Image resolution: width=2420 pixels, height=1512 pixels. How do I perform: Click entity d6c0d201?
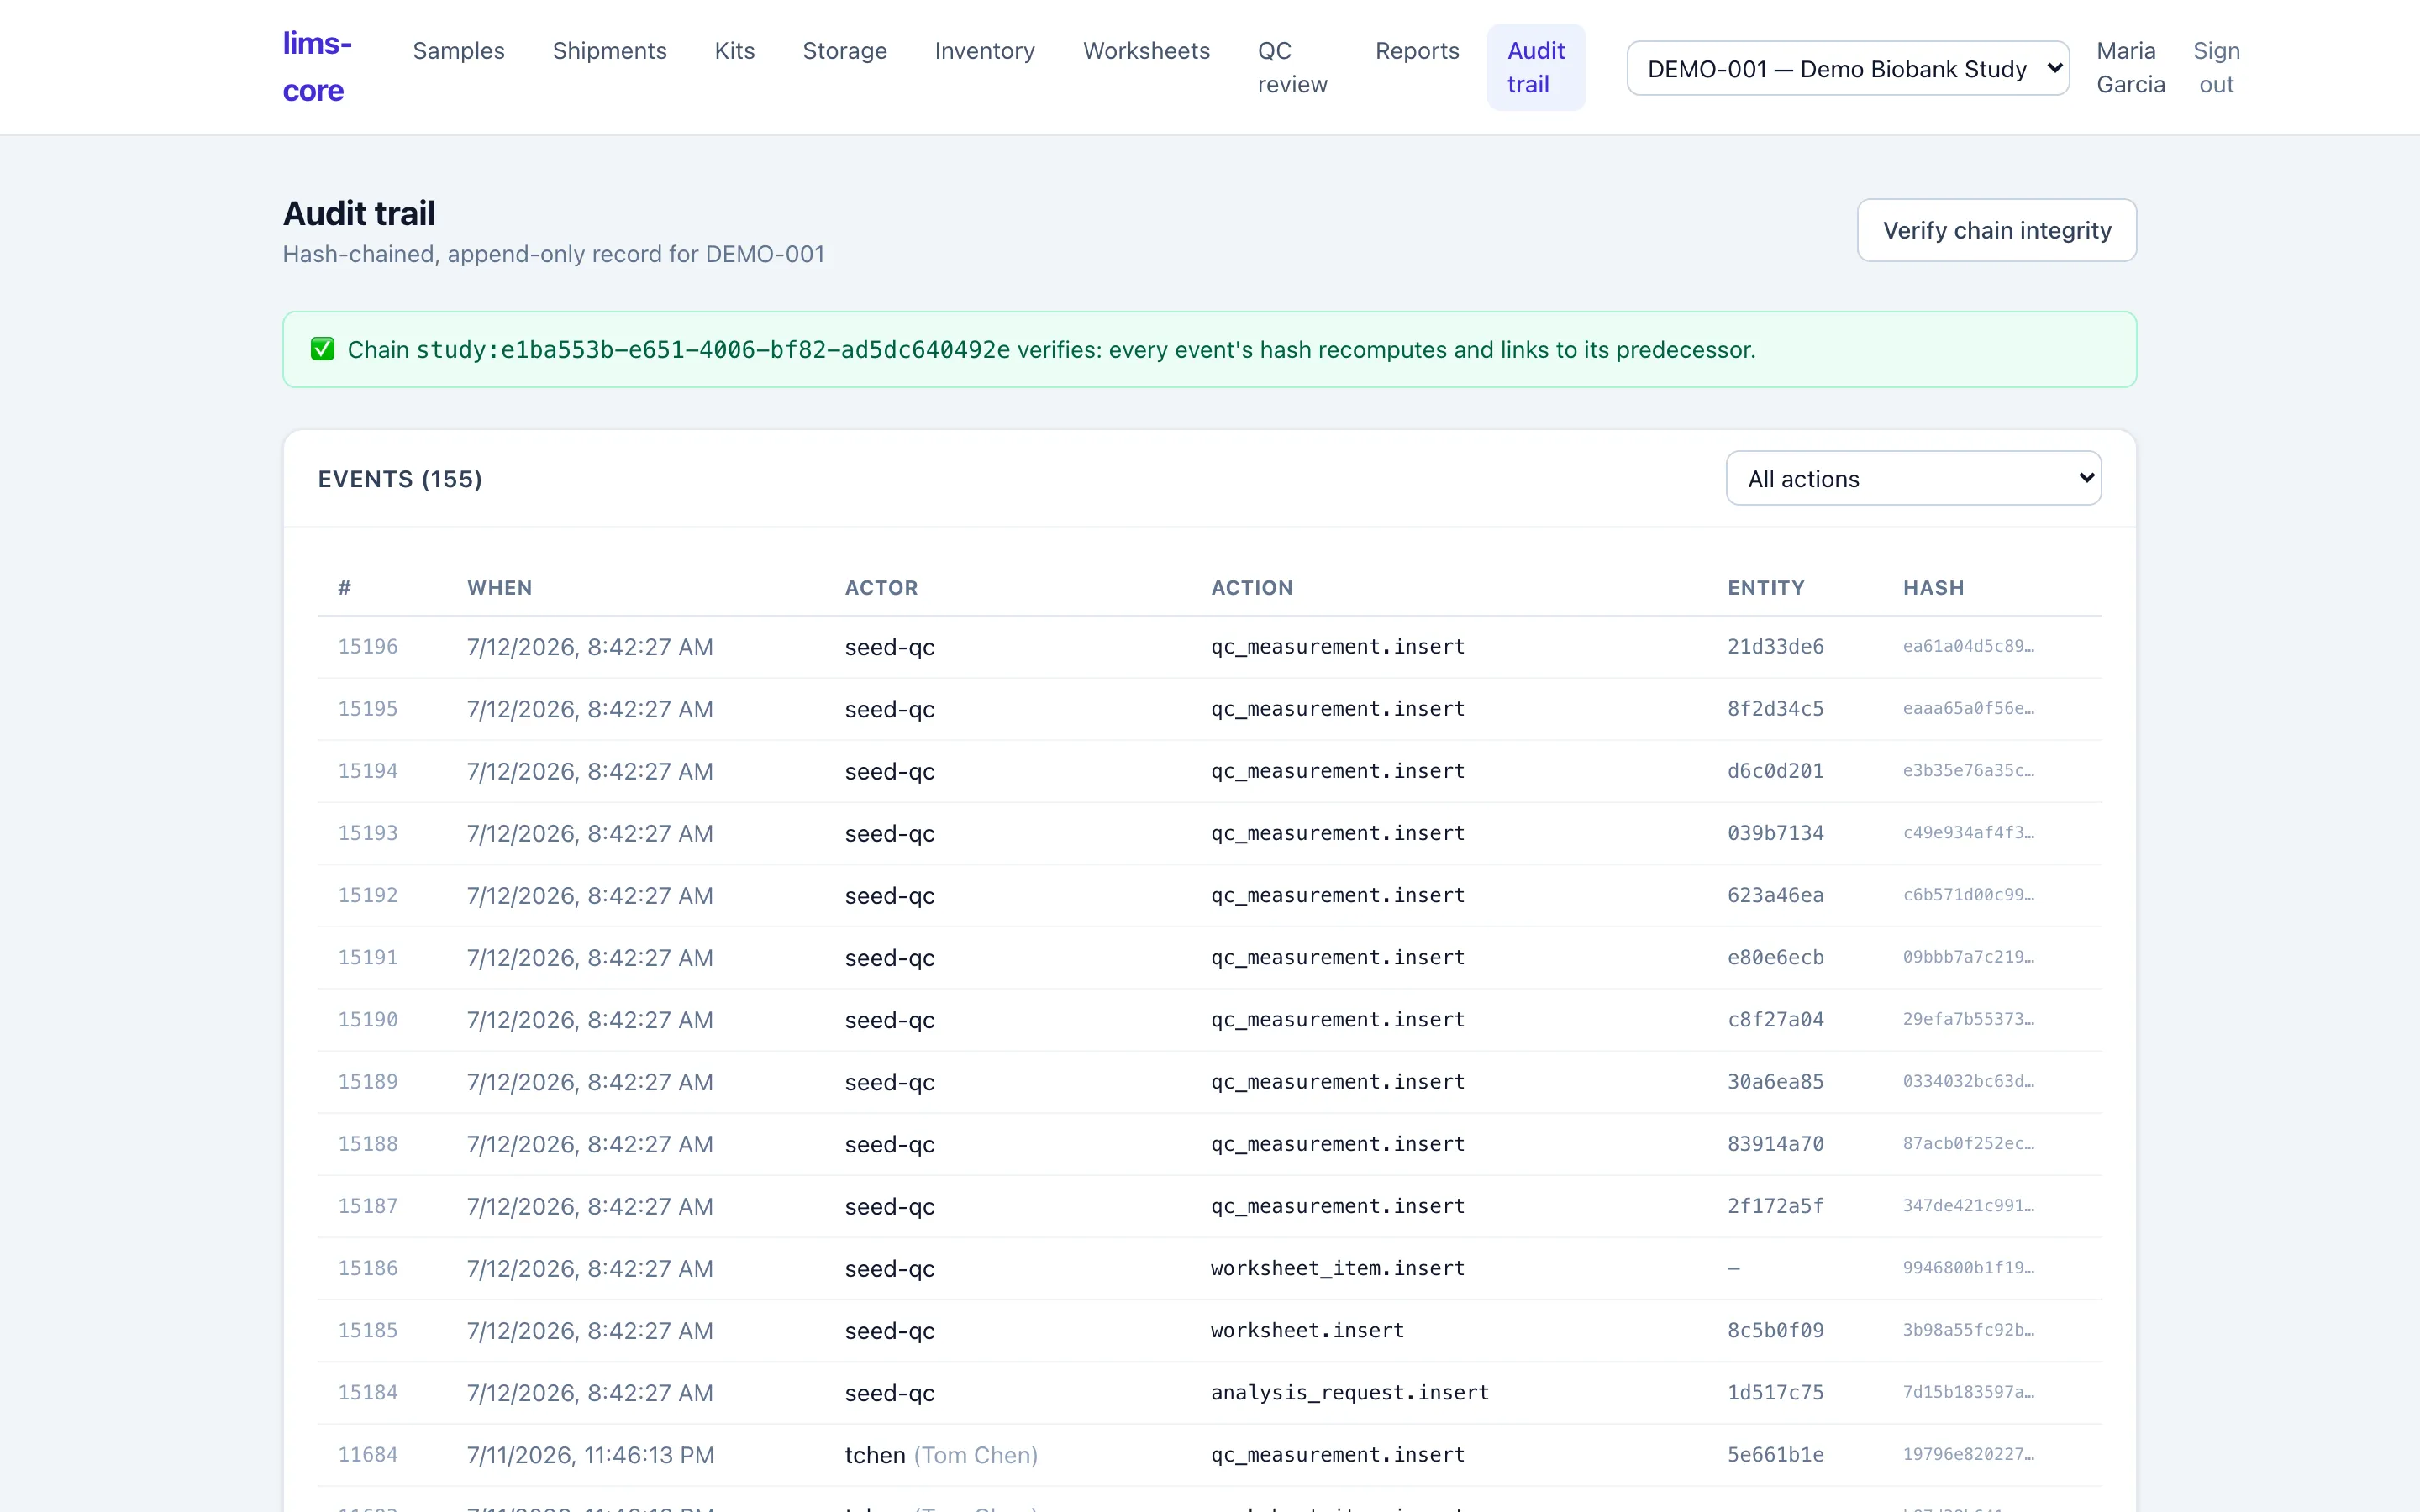(x=1775, y=770)
